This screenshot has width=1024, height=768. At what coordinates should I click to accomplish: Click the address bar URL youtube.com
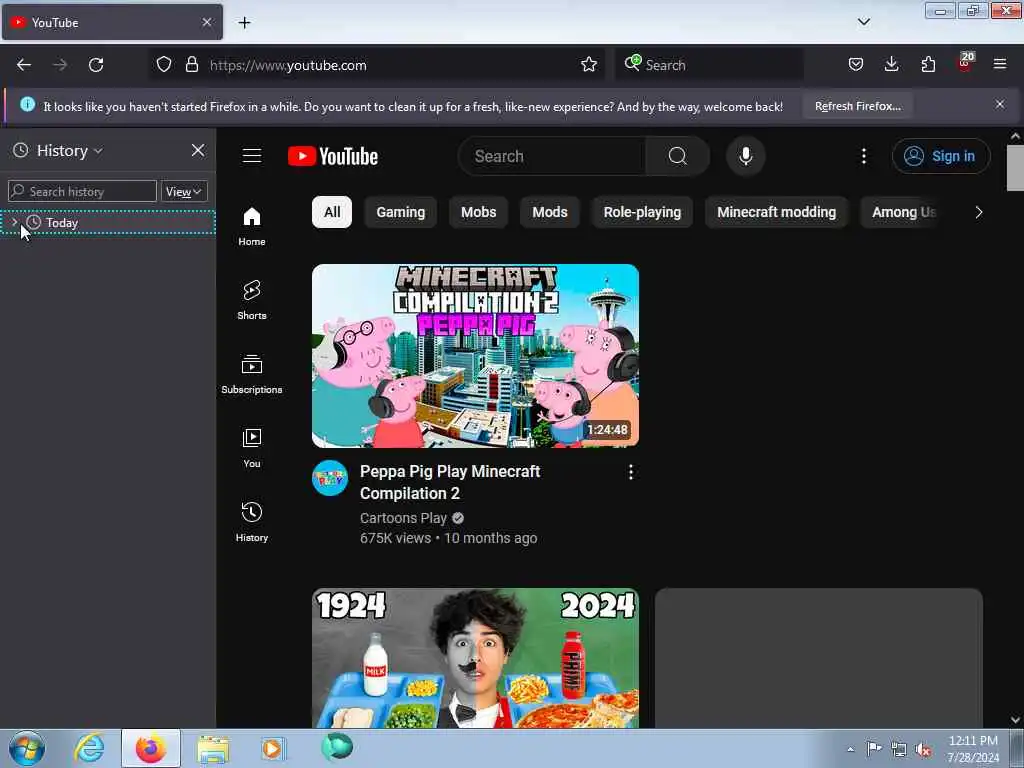[288, 65]
